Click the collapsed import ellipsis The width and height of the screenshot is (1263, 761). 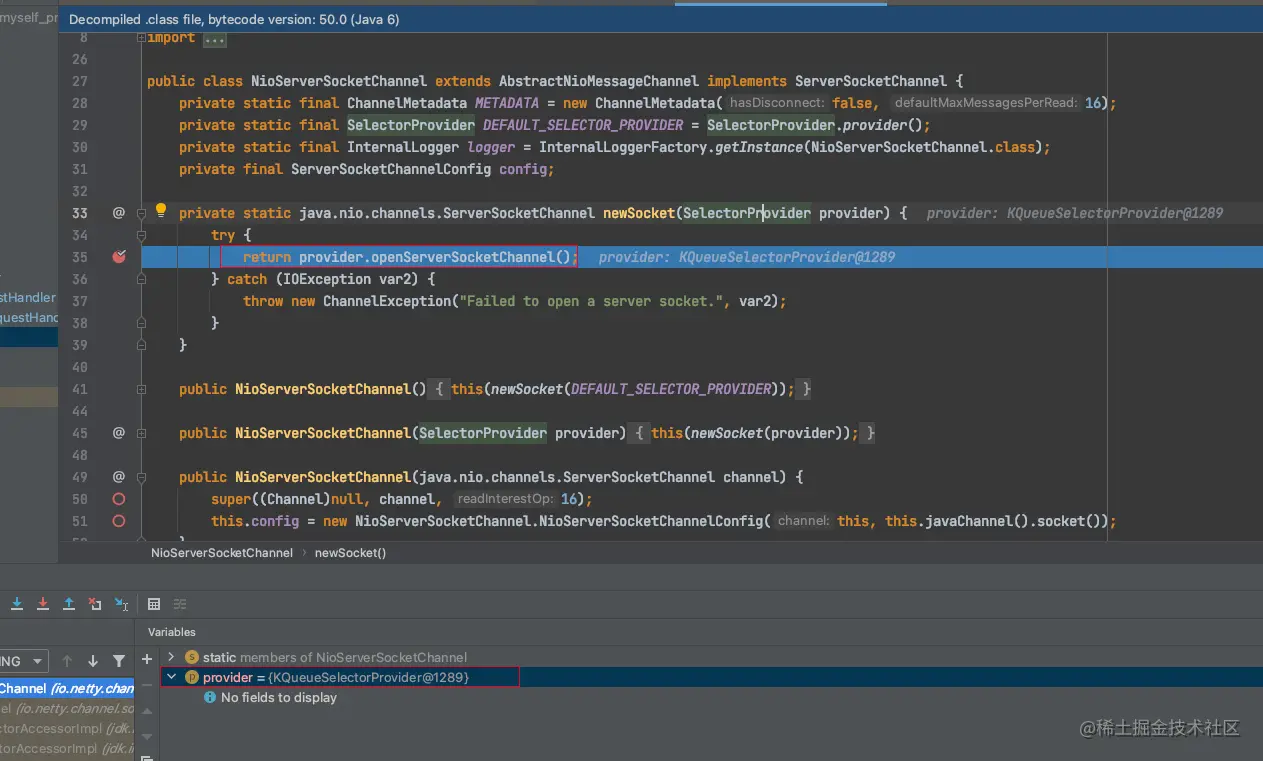click(x=214, y=38)
